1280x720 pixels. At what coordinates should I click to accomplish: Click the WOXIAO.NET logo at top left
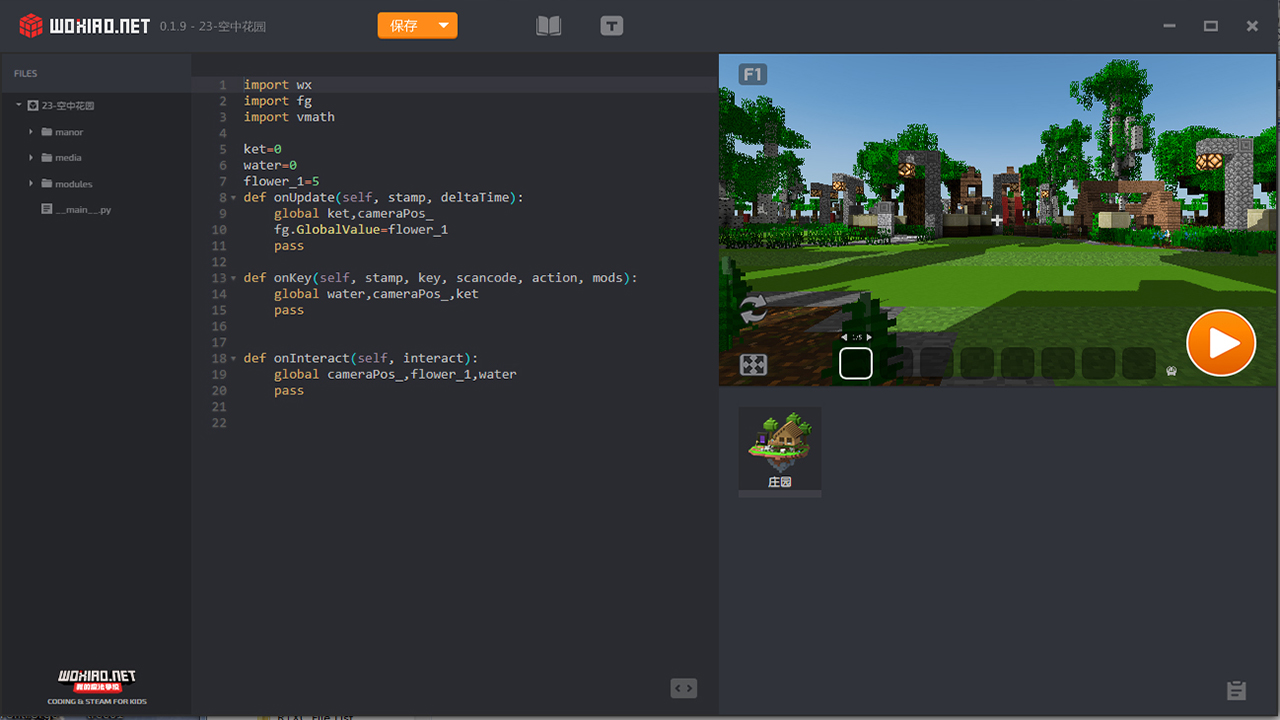(x=86, y=26)
